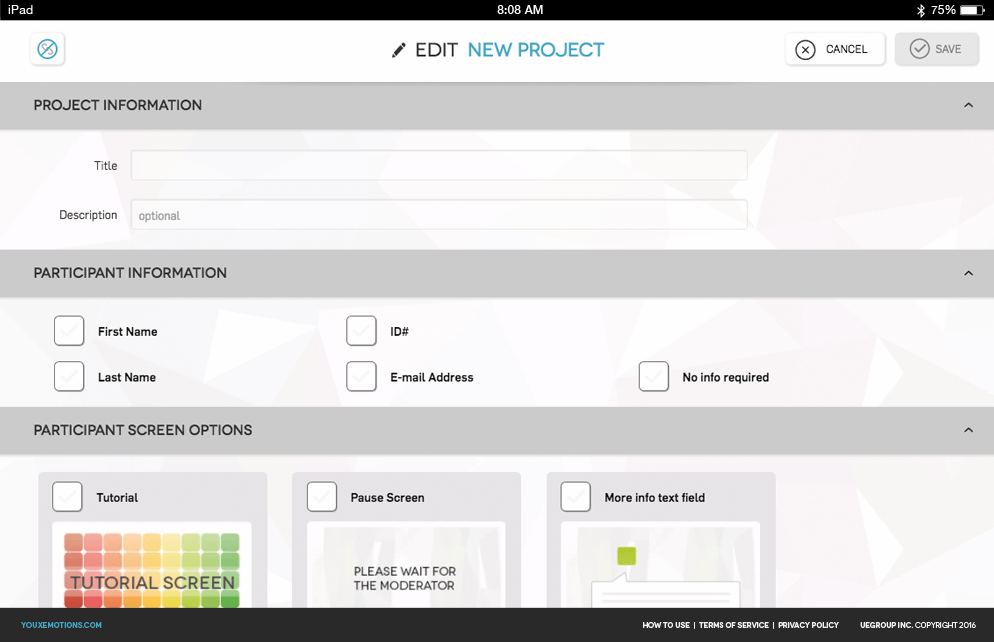
Task: Collapse the Participant Information section
Action: [968, 273]
